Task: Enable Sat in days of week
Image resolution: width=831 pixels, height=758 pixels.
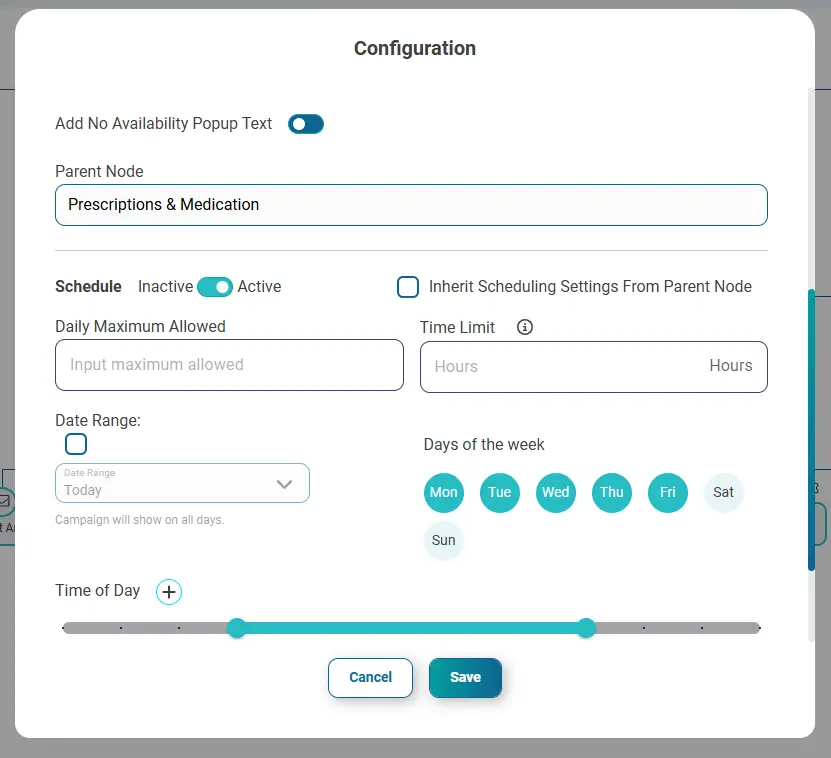Action: 723,492
